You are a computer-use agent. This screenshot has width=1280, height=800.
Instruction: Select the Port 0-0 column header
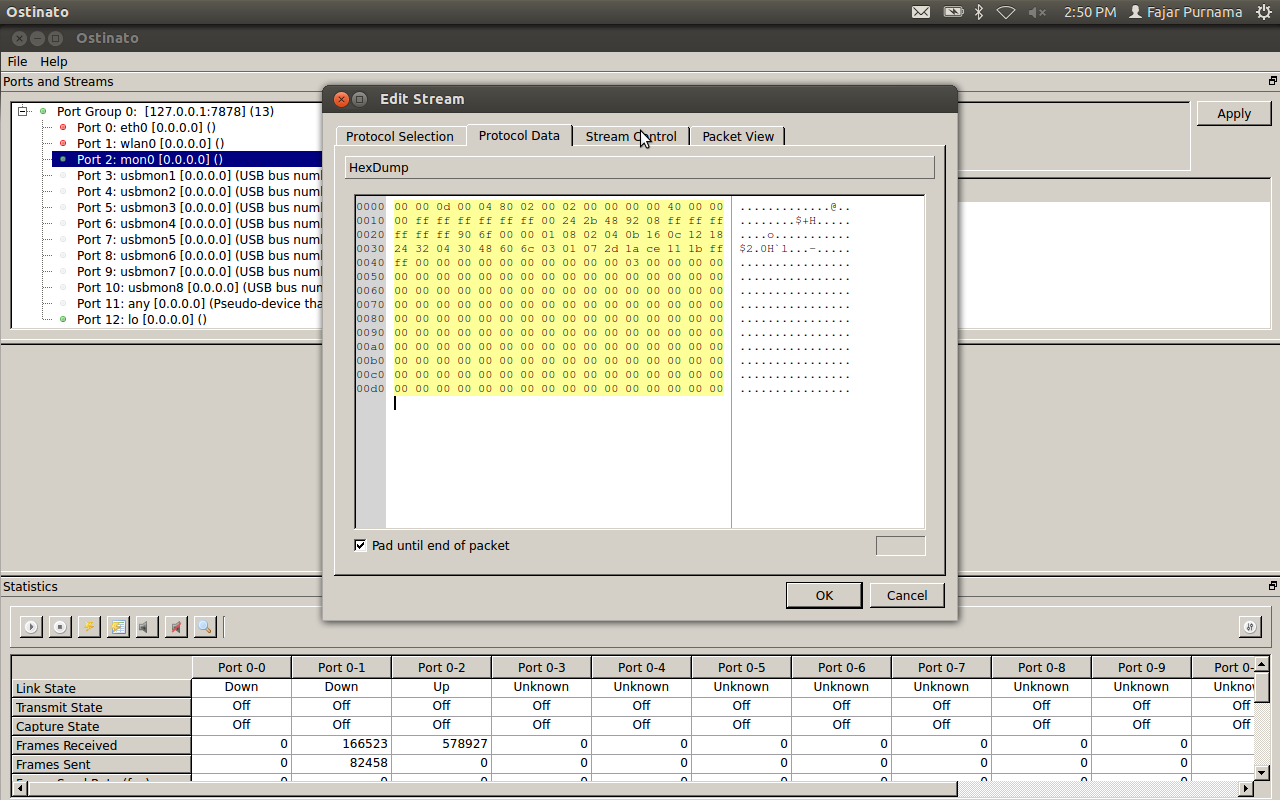(242, 667)
